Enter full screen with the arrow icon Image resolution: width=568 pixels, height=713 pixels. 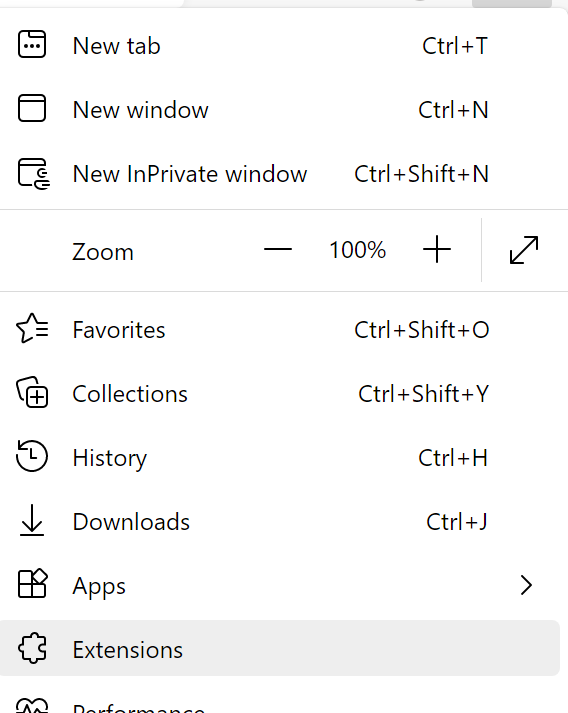(x=524, y=250)
